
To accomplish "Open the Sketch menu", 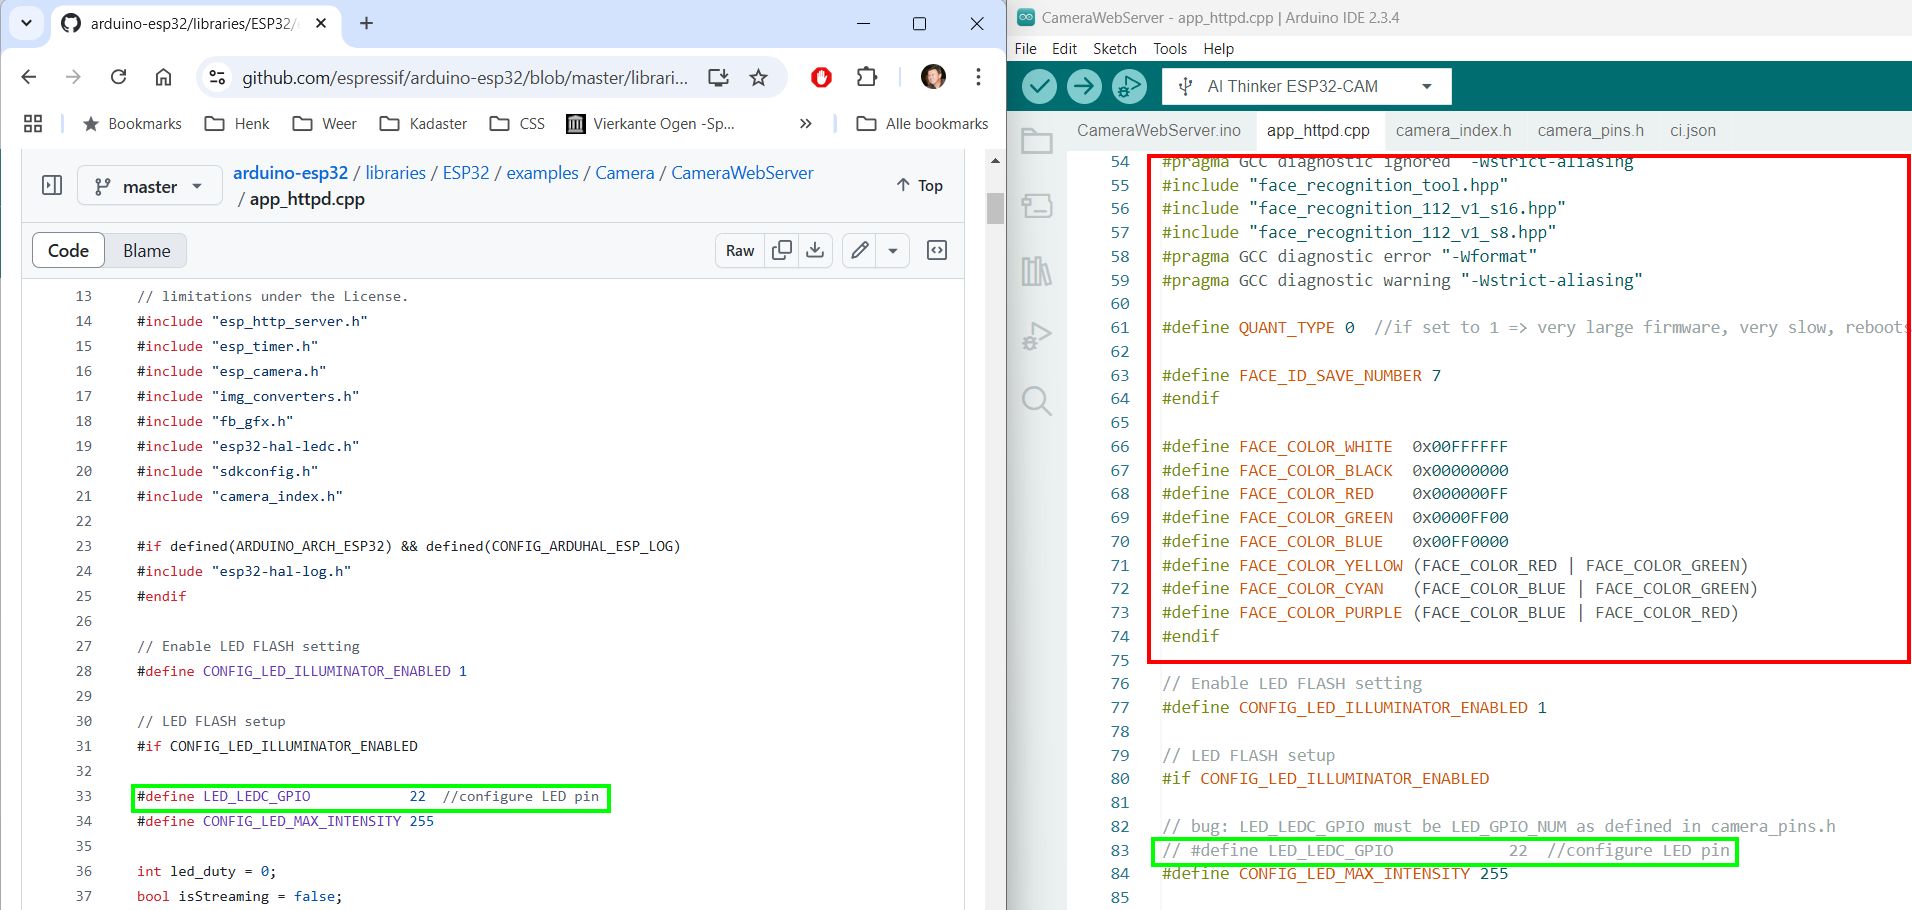I will click(1114, 48).
